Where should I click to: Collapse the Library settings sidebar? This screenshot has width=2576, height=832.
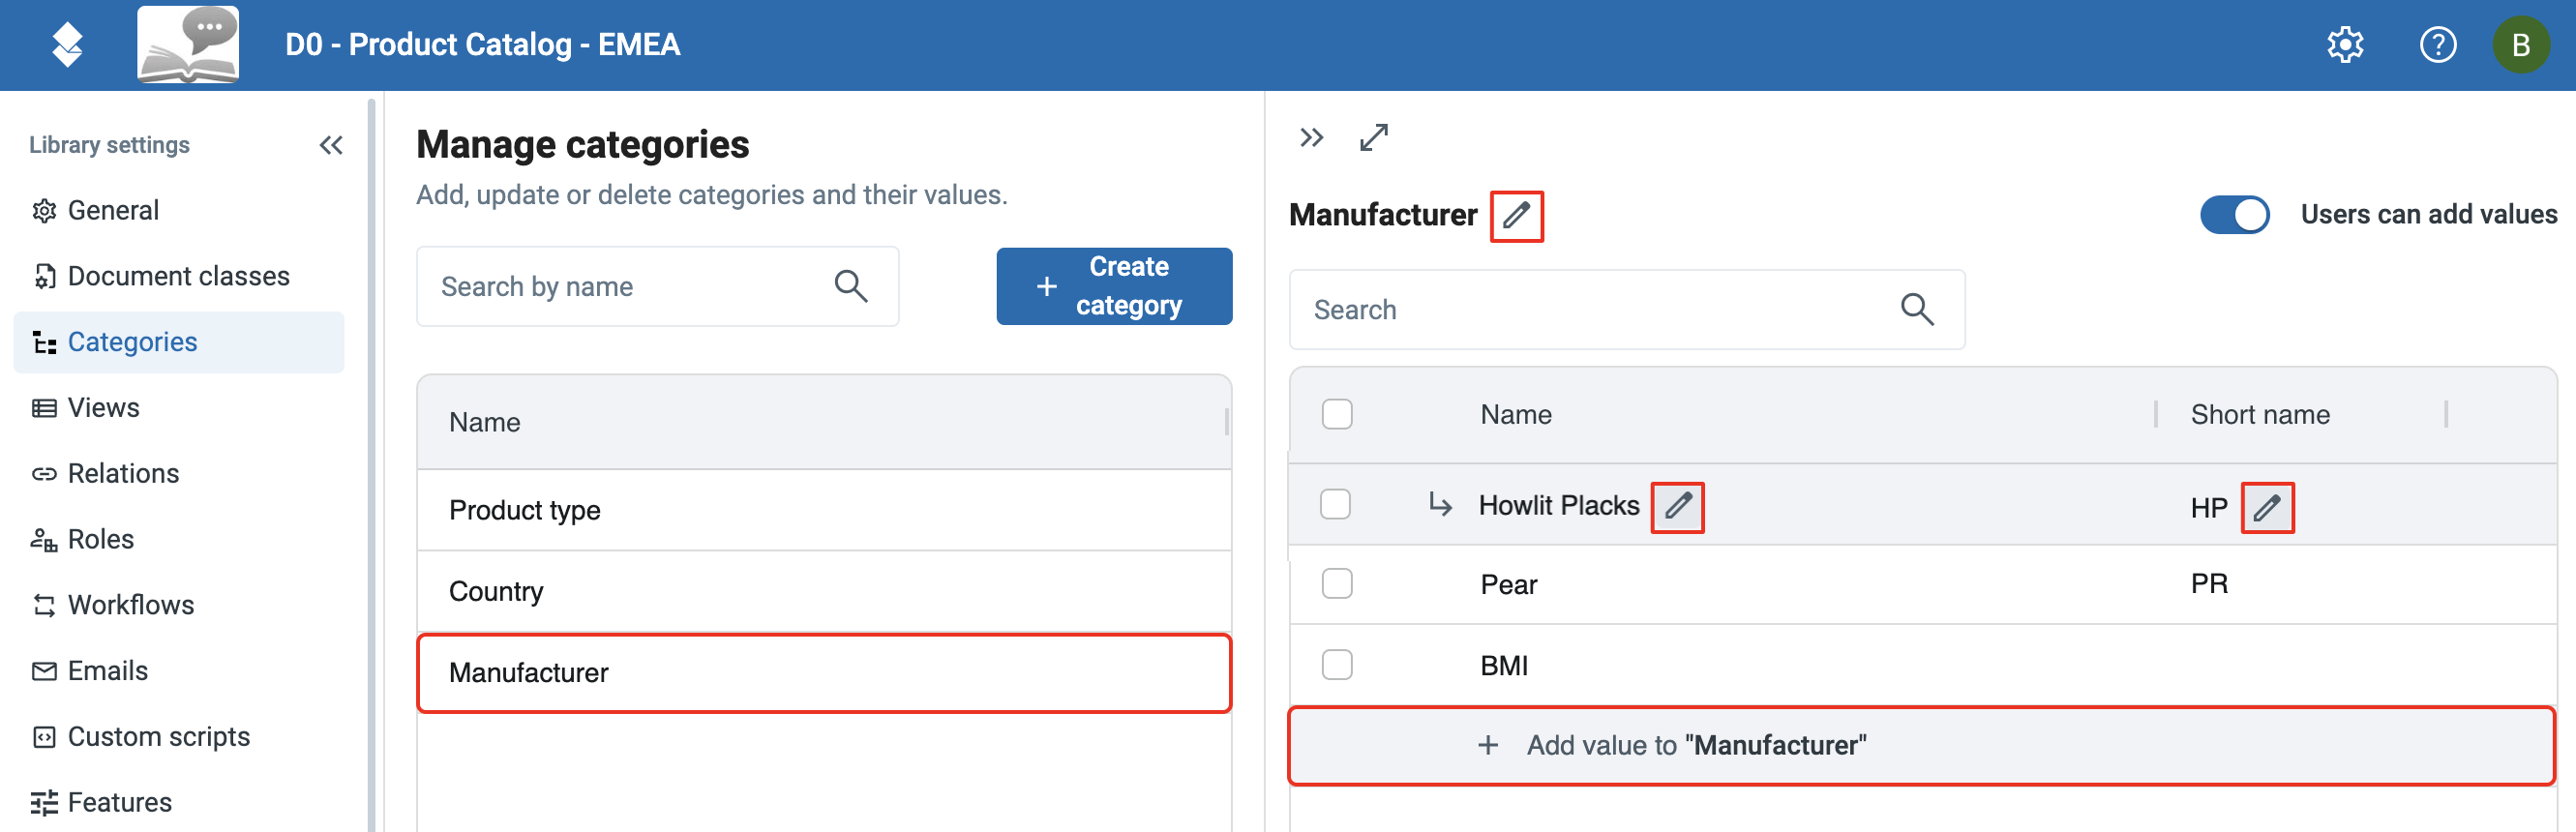[x=331, y=145]
